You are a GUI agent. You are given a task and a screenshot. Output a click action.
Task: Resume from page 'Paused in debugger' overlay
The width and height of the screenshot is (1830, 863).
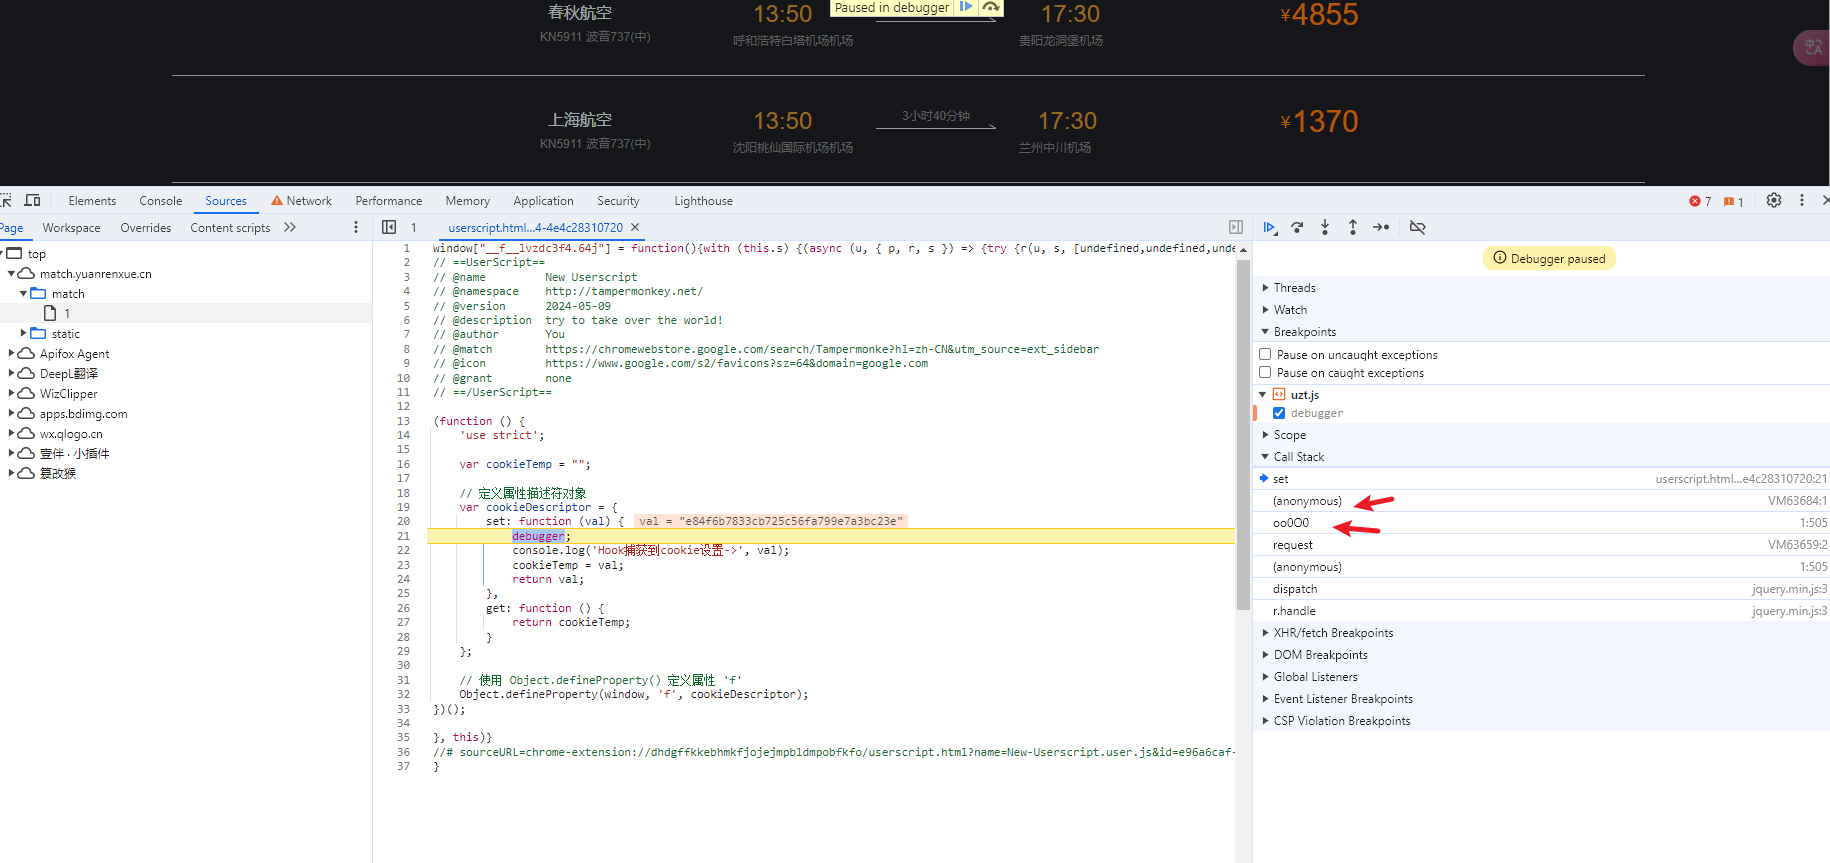click(966, 7)
